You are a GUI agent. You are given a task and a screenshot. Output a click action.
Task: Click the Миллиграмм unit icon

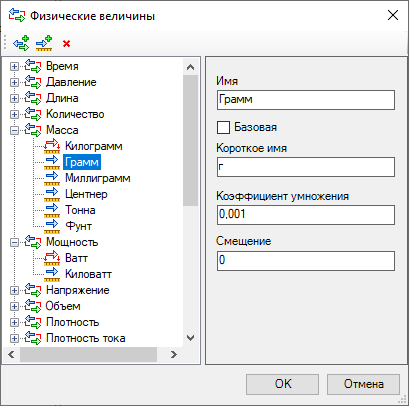click(x=52, y=178)
